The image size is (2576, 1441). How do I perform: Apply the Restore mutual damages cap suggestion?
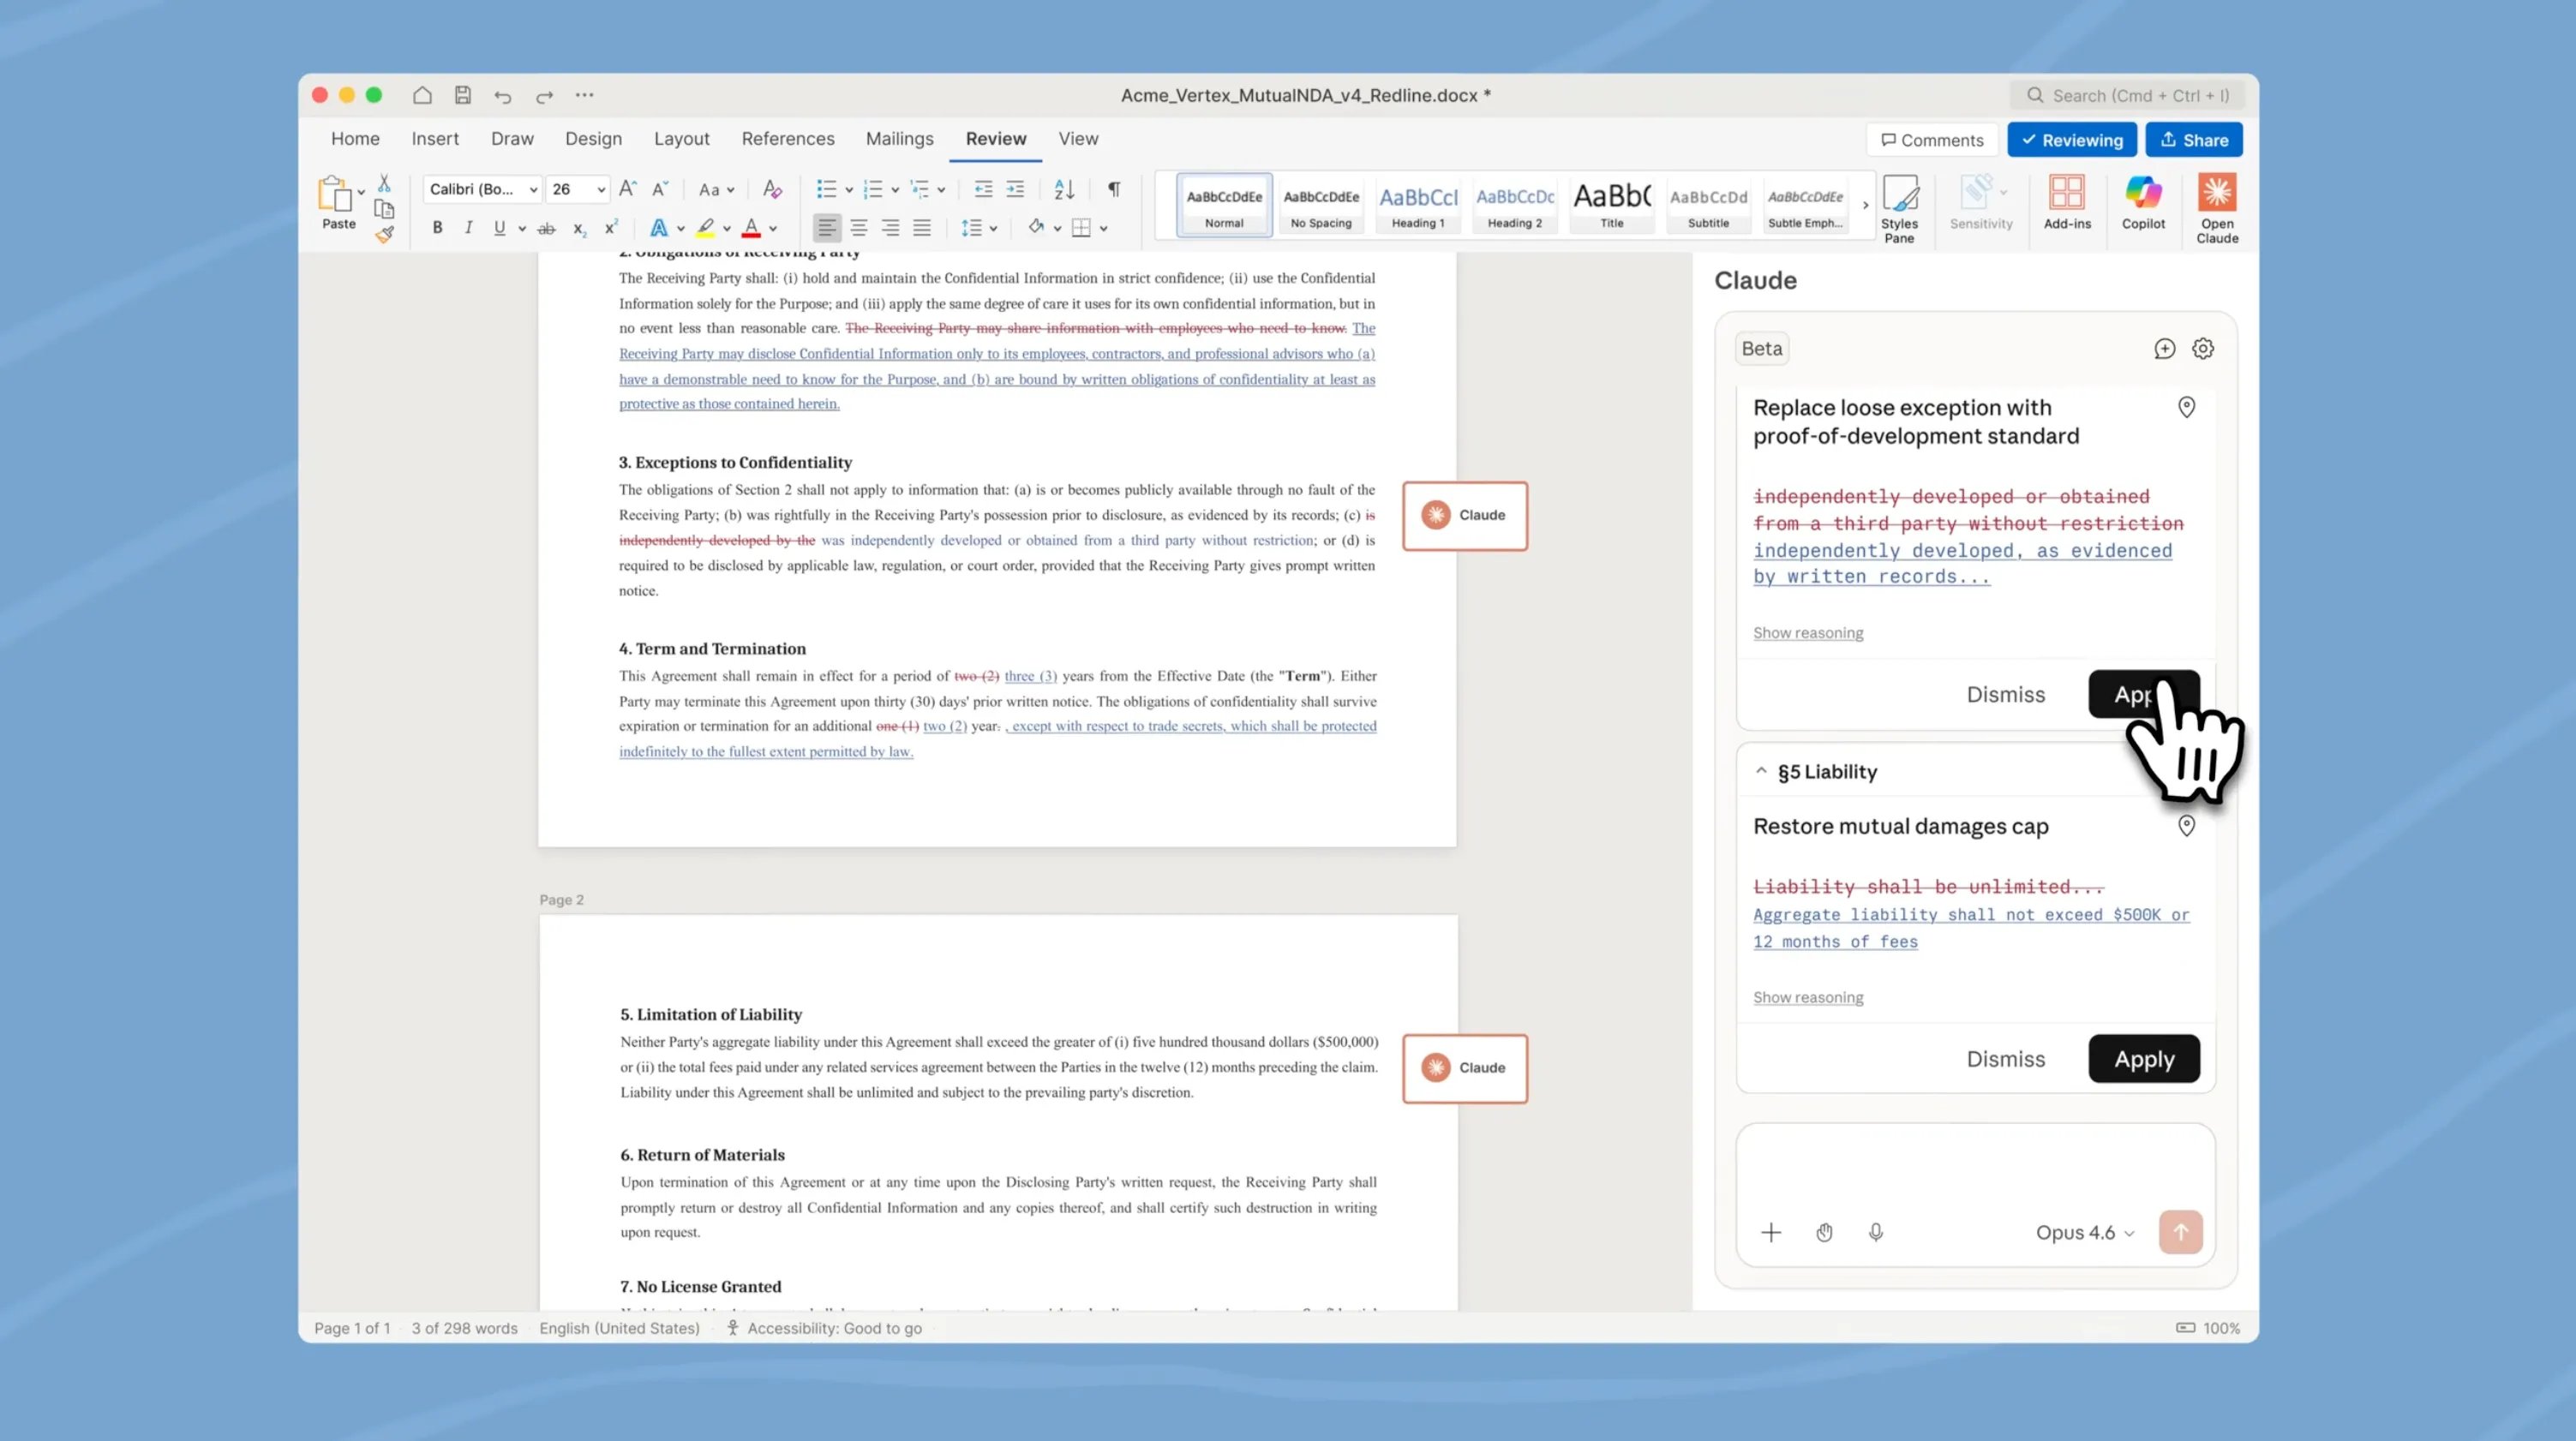click(2143, 1058)
